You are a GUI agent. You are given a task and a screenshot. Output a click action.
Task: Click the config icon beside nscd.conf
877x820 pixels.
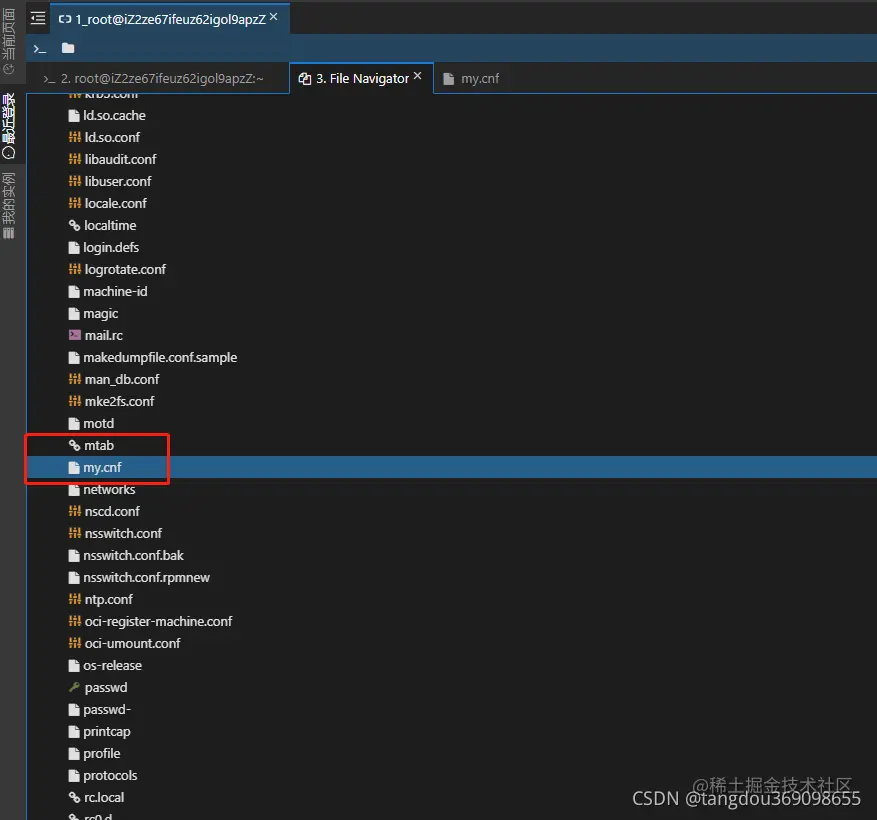(x=74, y=511)
